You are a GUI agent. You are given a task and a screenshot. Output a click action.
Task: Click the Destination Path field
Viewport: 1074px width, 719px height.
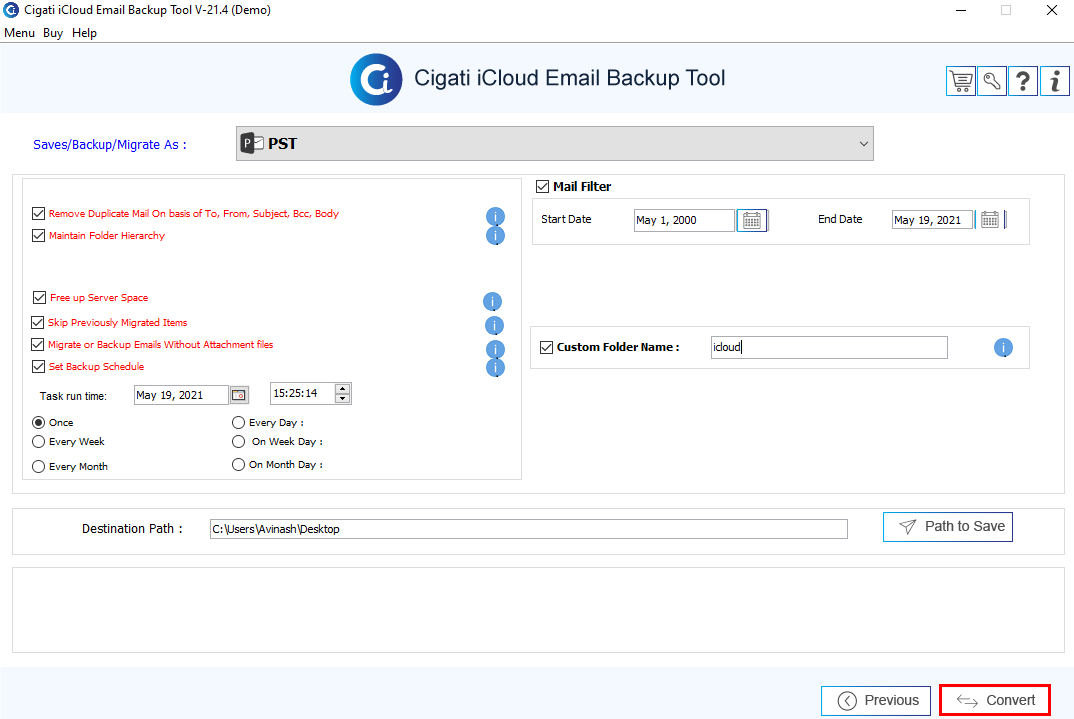[x=528, y=529]
